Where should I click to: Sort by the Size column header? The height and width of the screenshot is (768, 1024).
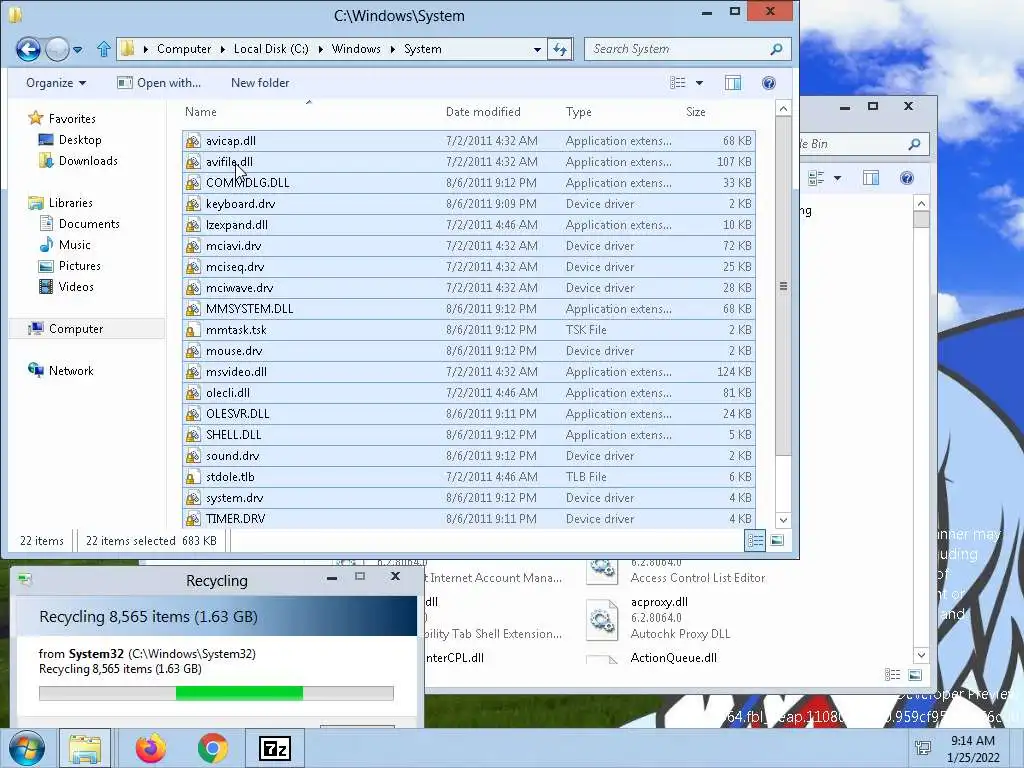pyautogui.click(x=696, y=112)
